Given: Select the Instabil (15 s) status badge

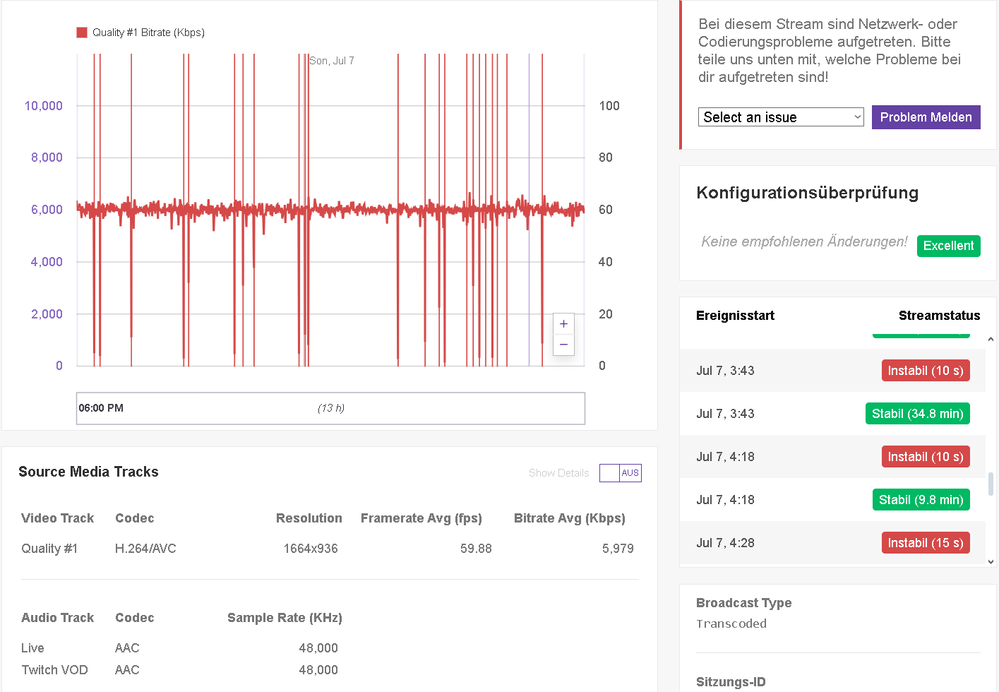Looking at the screenshot, I should pyautogui.click(x=925, y=543).
